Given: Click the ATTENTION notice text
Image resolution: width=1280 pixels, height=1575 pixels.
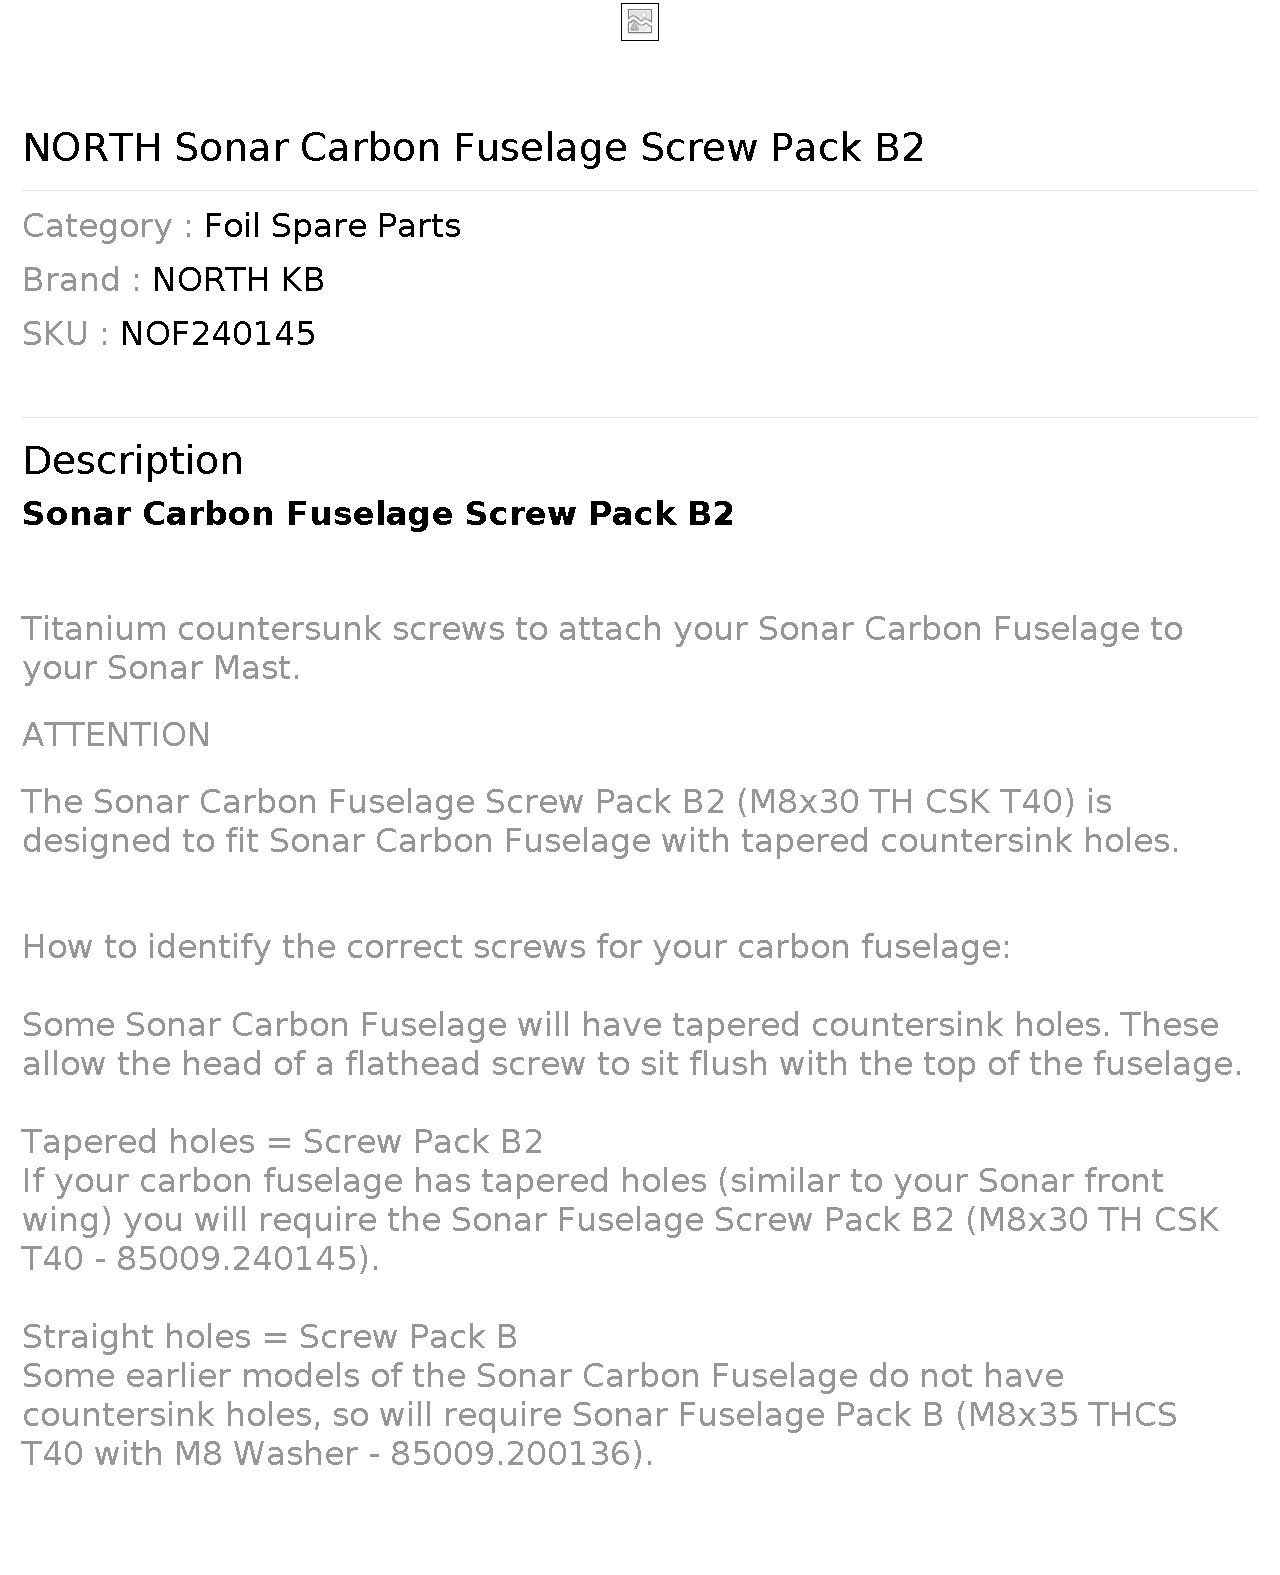Looking at the screenshot, I should pos(116,735).
